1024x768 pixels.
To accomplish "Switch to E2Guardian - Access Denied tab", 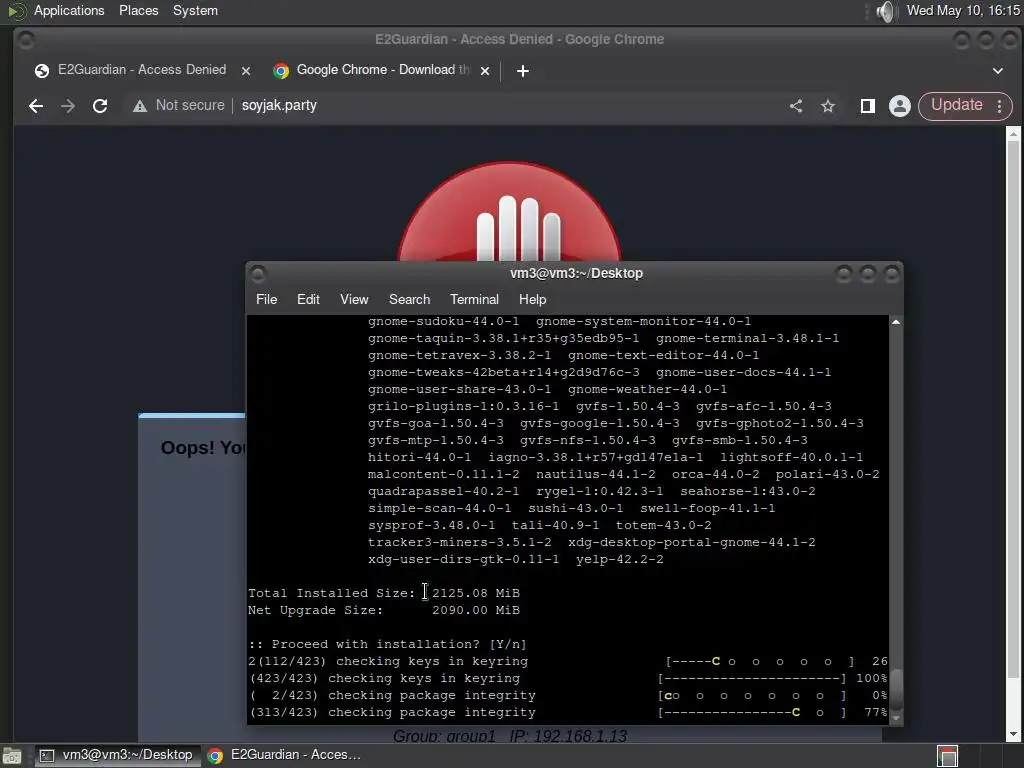I will pyautogui.click(x=142, y=70).
